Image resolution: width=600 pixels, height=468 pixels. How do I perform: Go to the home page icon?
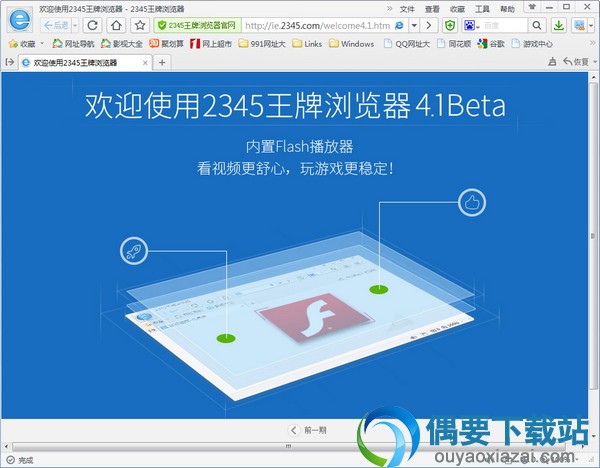[116, 25]
